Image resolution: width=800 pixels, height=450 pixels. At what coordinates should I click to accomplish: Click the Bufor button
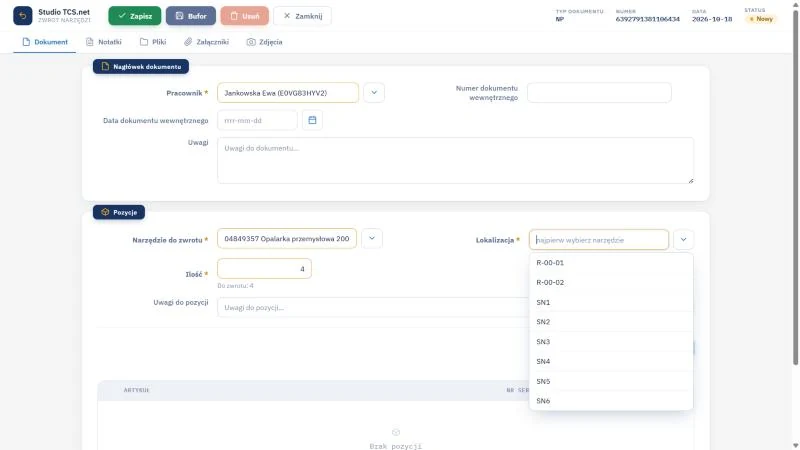[191, 16]
